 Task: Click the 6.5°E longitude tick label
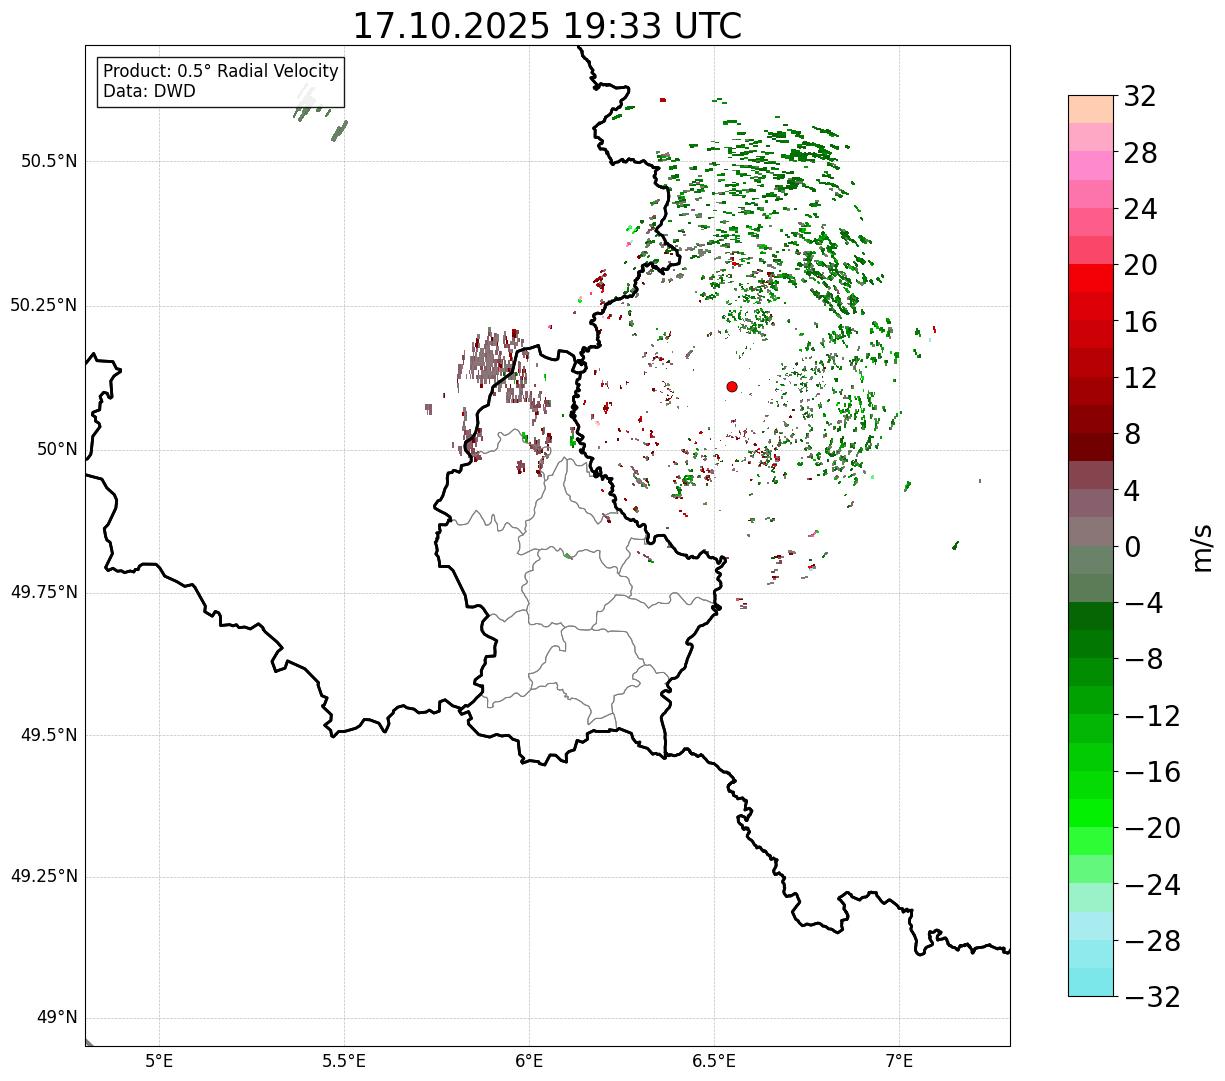(x=714, y=1060)
